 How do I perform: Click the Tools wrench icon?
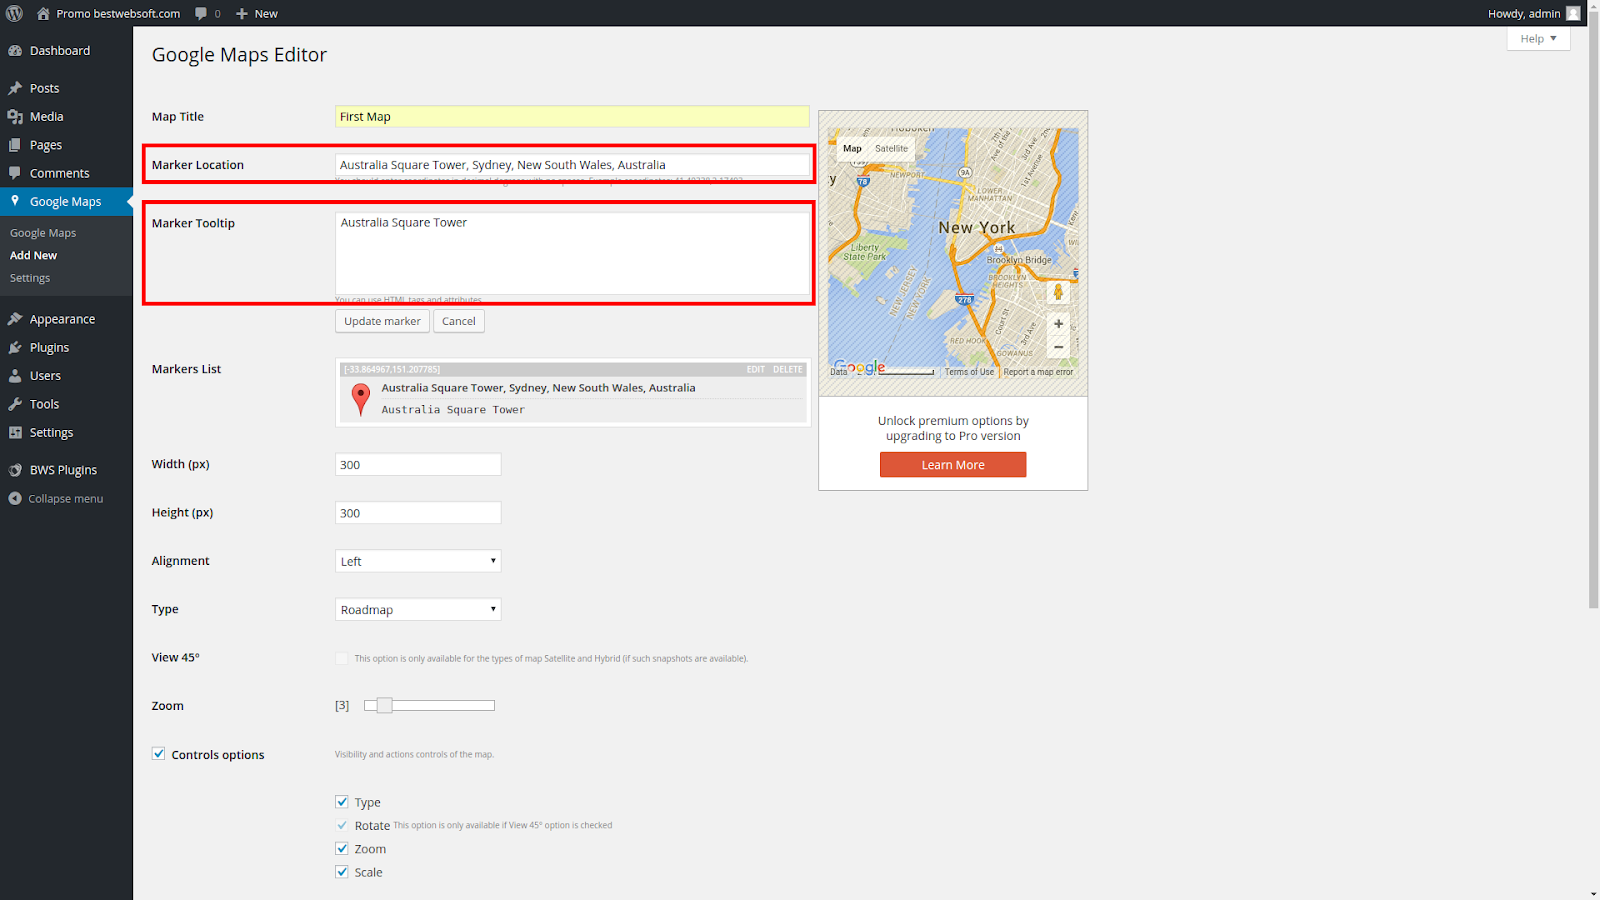(x=15, y=404)
